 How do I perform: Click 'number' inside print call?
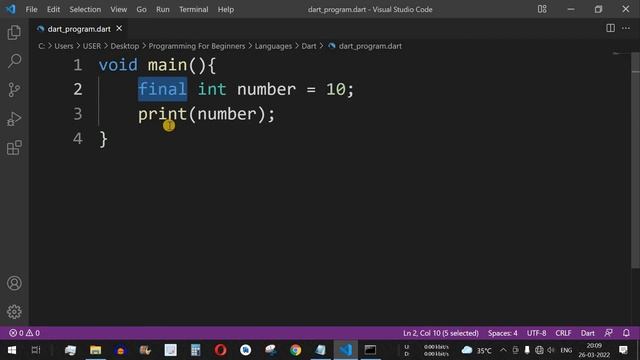coord(227,114)
